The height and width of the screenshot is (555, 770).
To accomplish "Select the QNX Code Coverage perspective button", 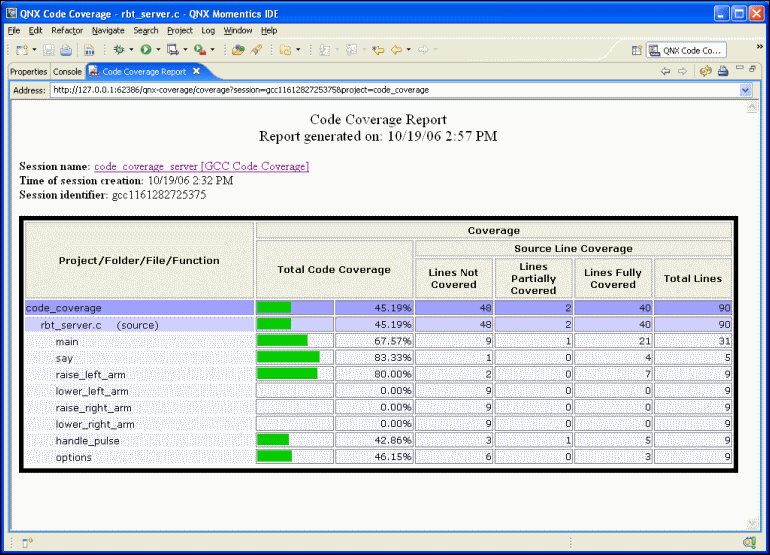I will 686,50.
